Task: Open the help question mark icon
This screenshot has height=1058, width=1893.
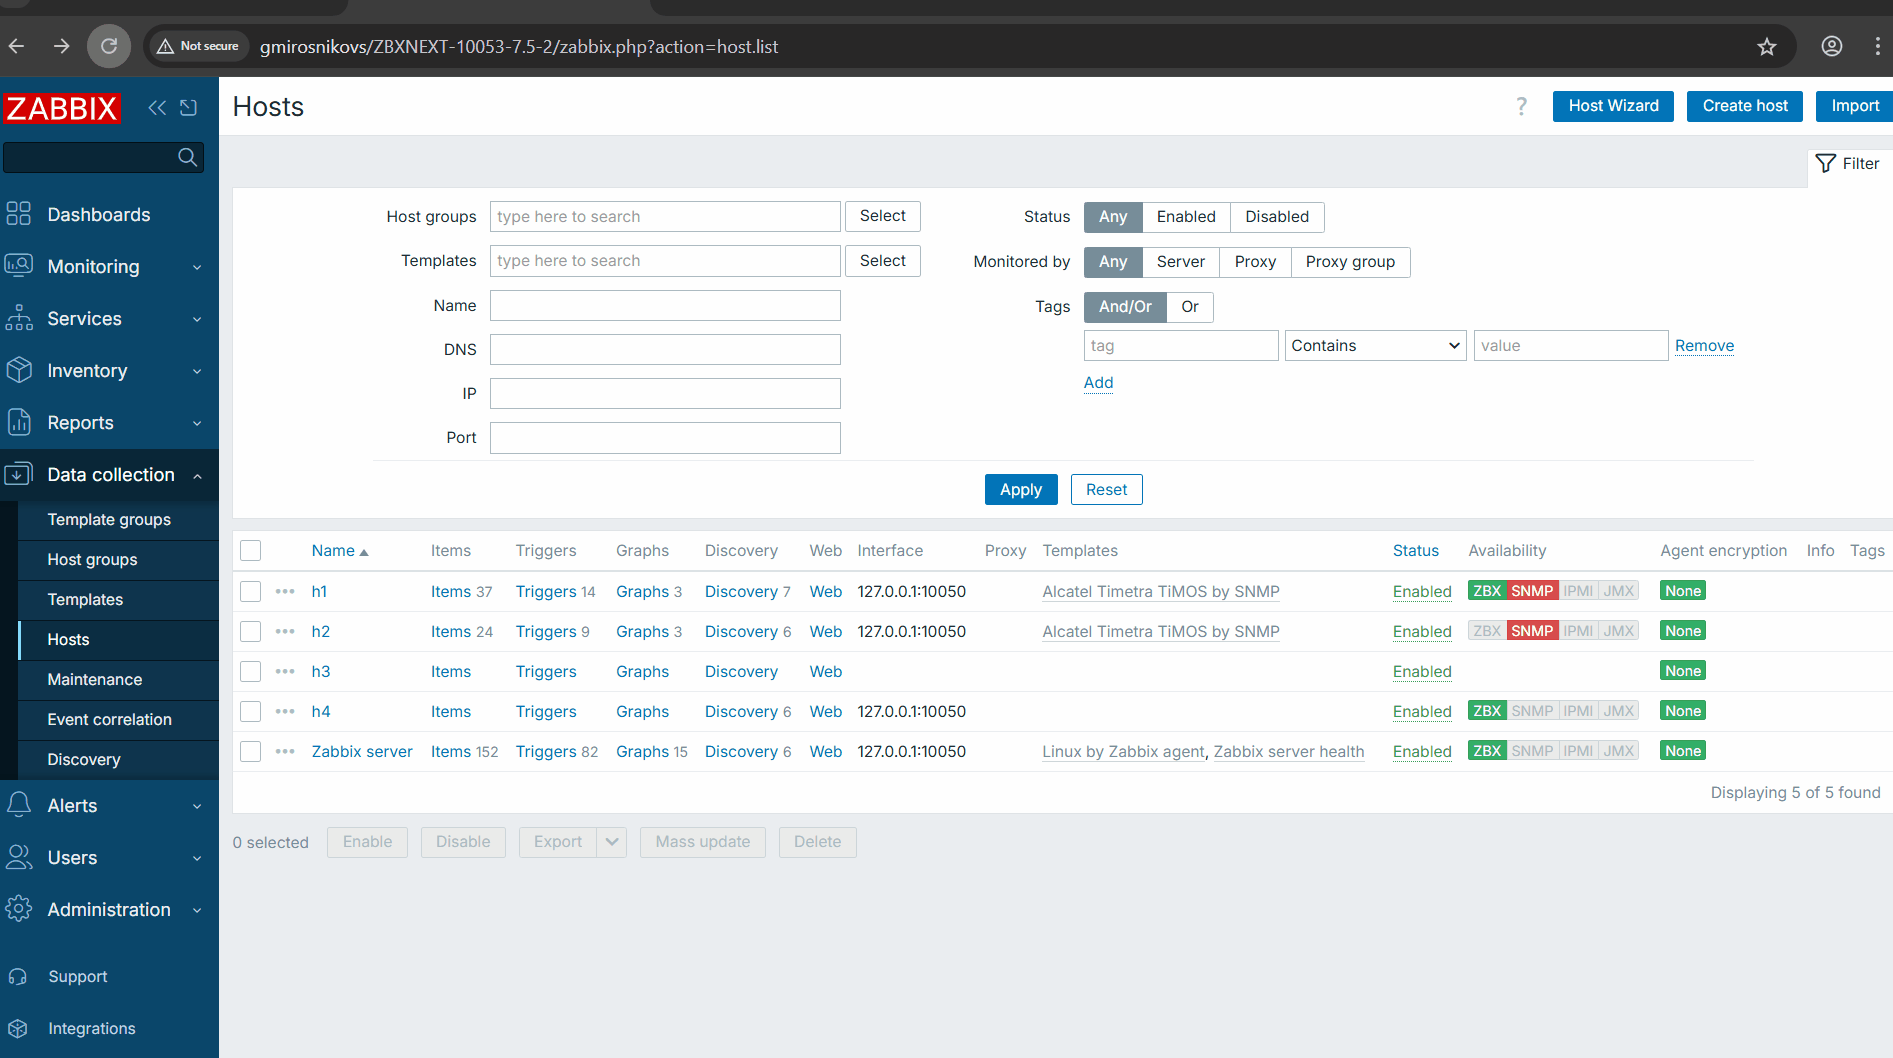Action: click(1521, 106)
